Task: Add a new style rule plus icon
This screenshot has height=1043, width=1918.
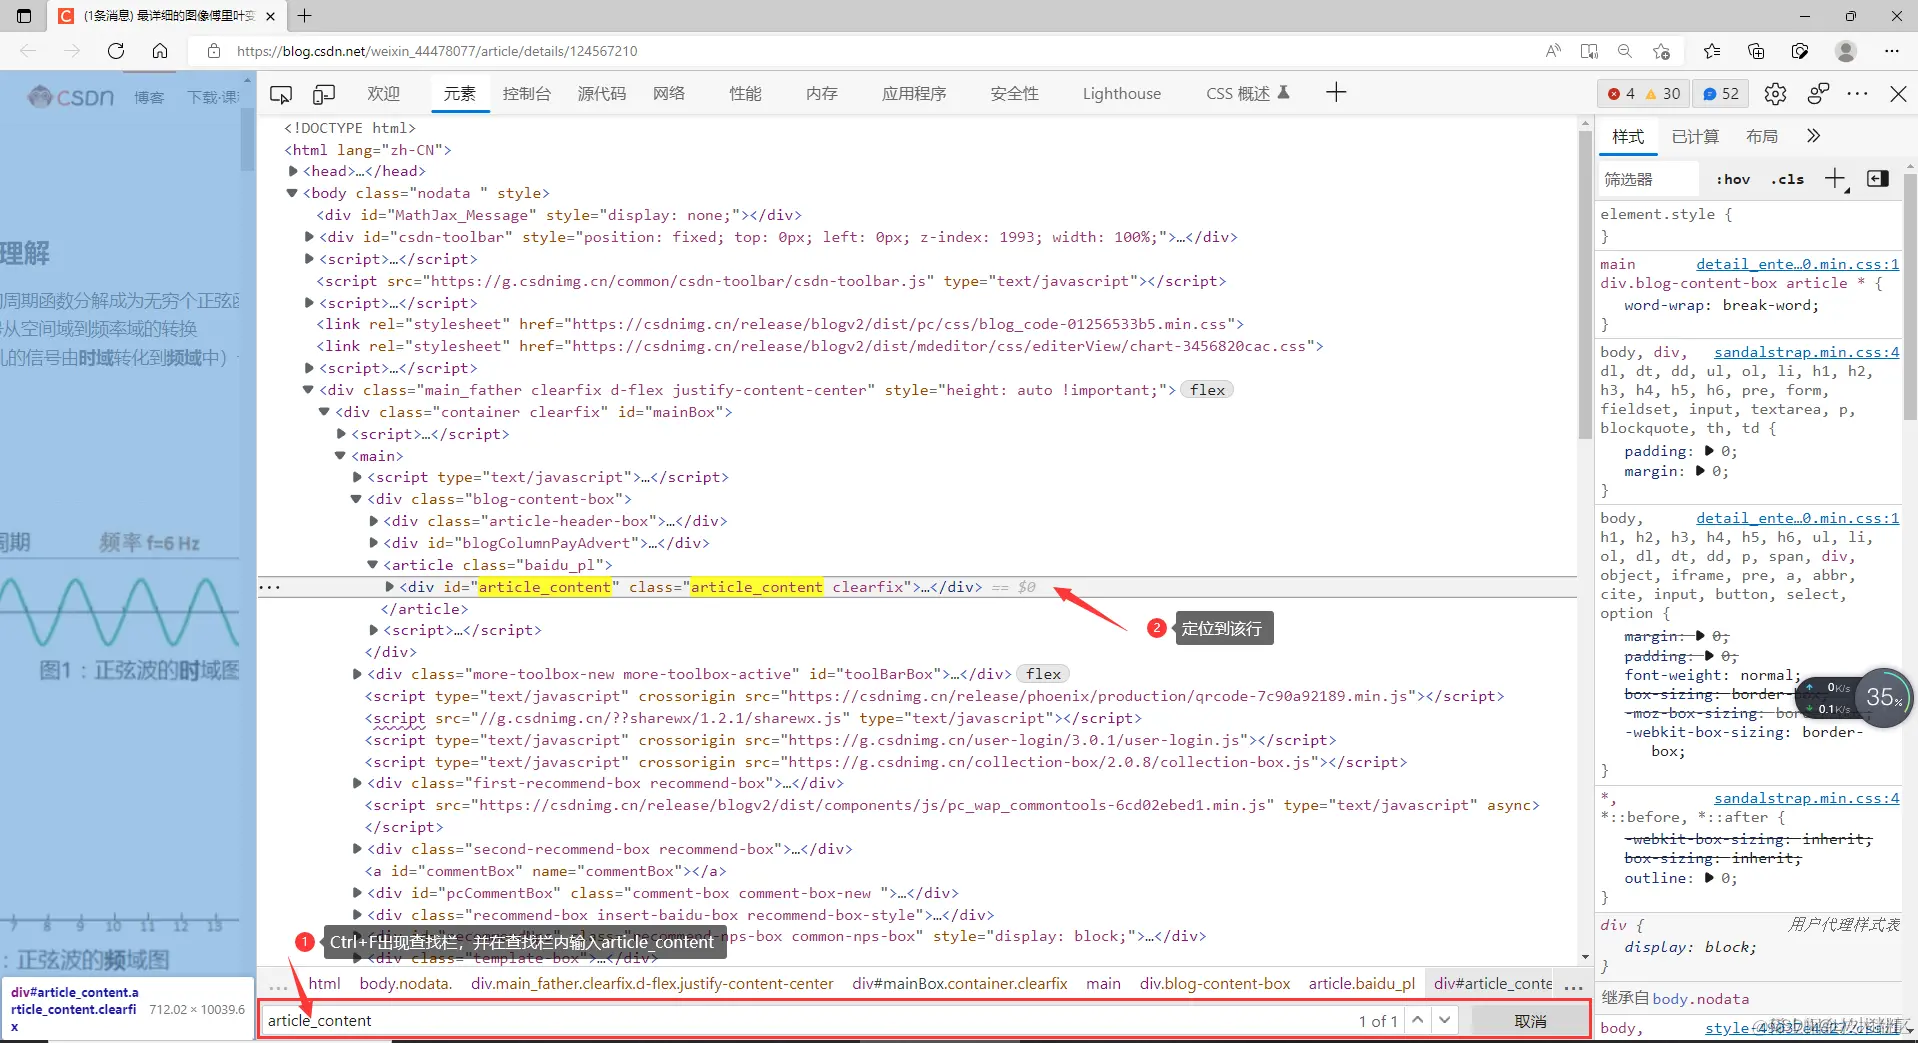Action: 1836,179
